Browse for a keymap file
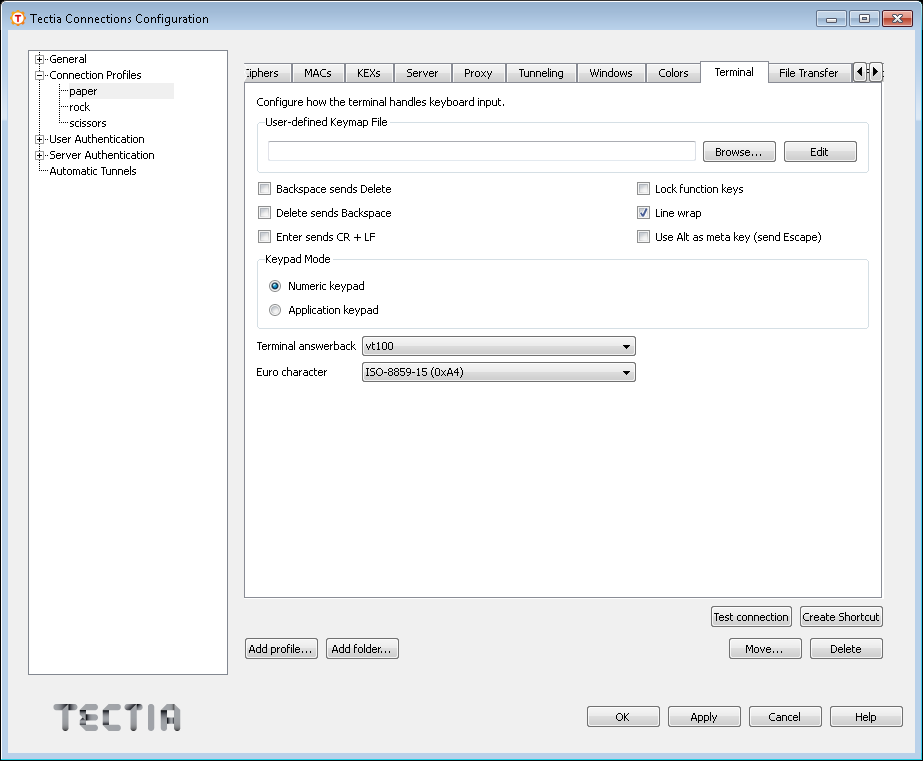The height and width of the screenshot is (761, 923). pos(738,151)
